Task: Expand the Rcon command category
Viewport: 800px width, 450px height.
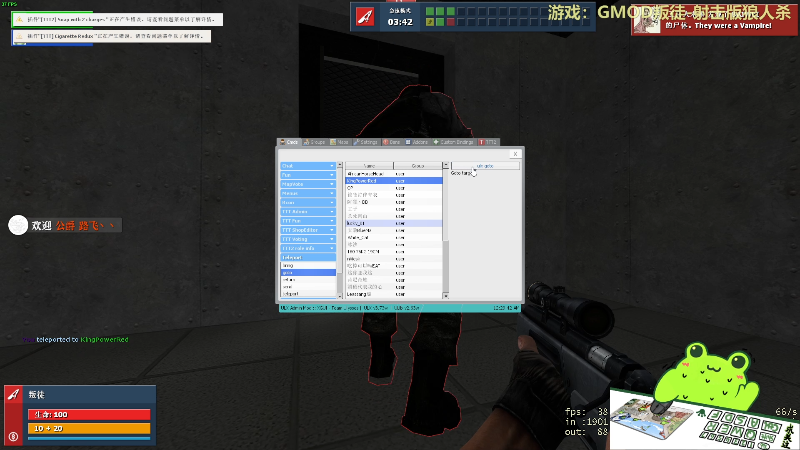Action: pos(308,203)
